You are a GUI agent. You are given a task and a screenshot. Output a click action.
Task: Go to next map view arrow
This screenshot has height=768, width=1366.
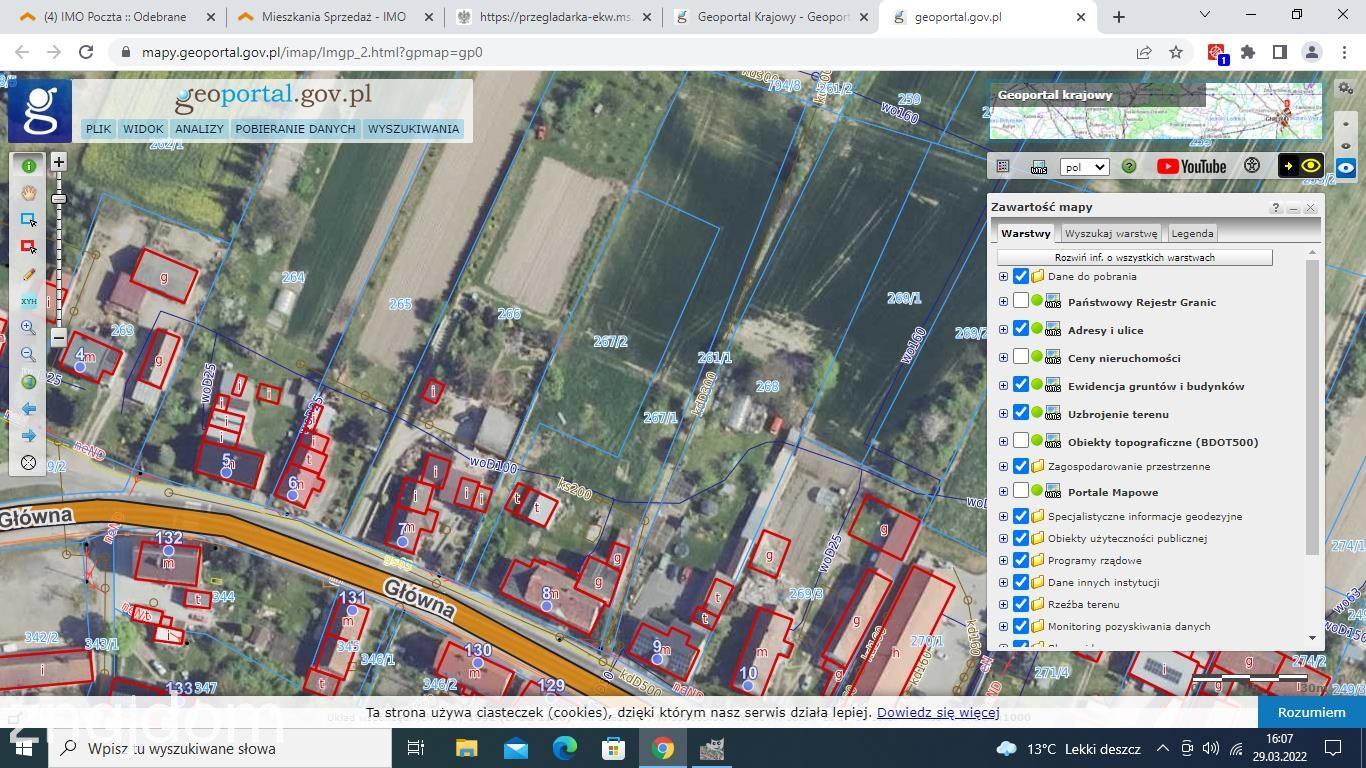pos(28,436)
